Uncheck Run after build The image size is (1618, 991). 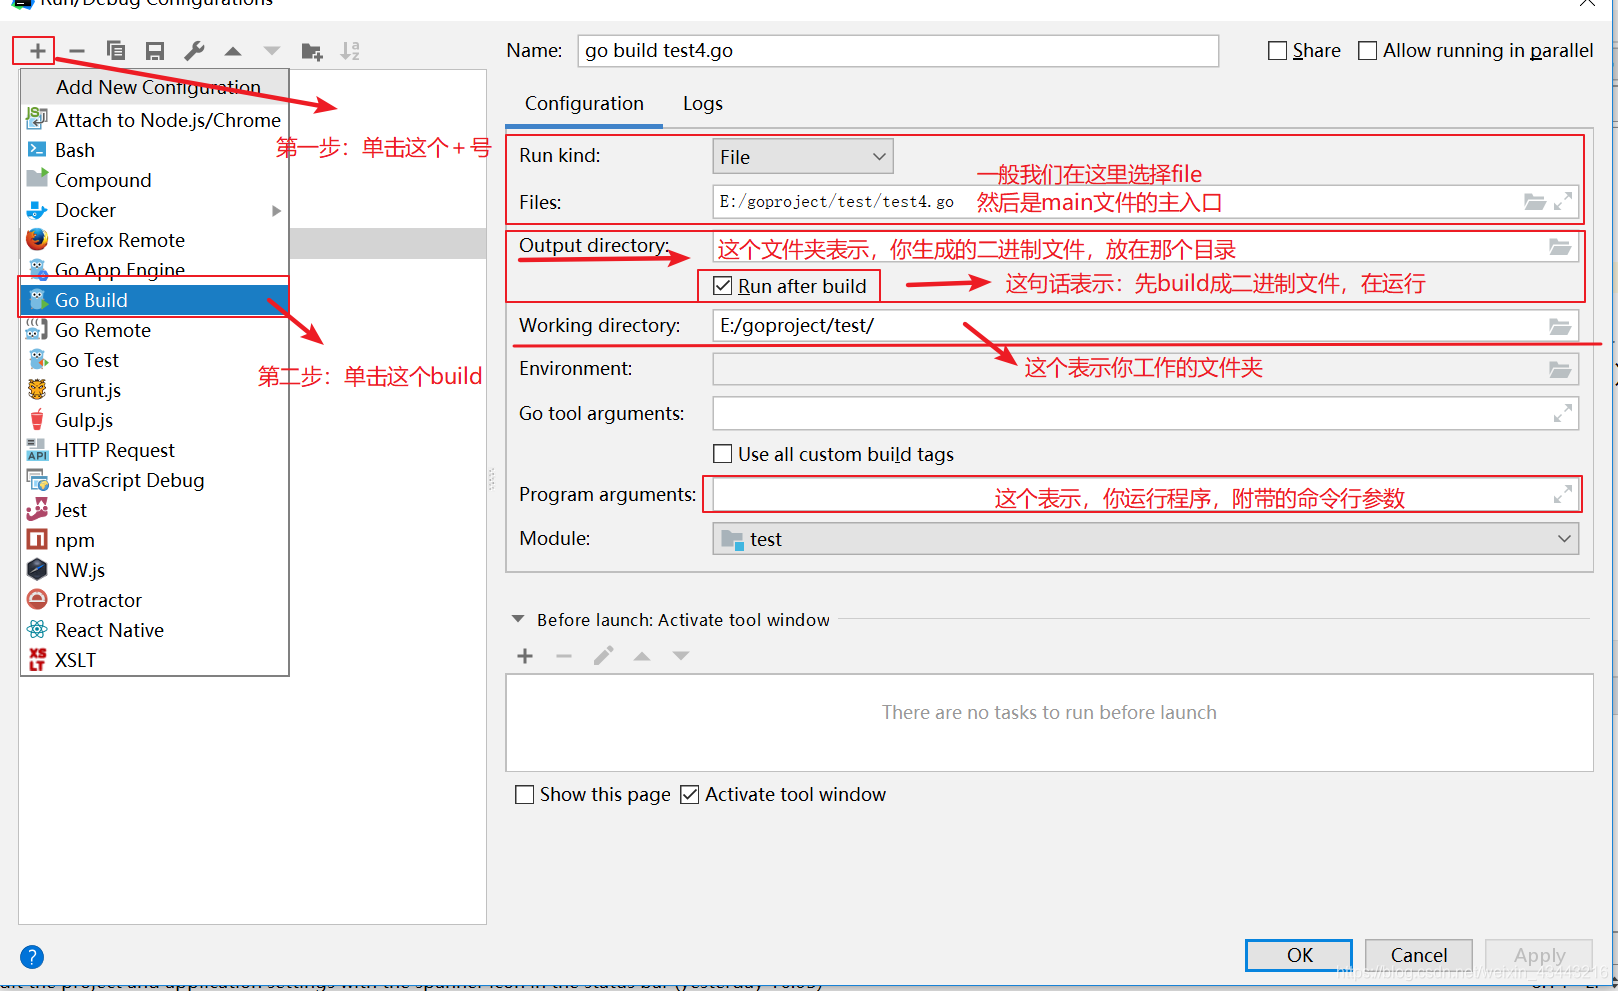click(723, 286)
